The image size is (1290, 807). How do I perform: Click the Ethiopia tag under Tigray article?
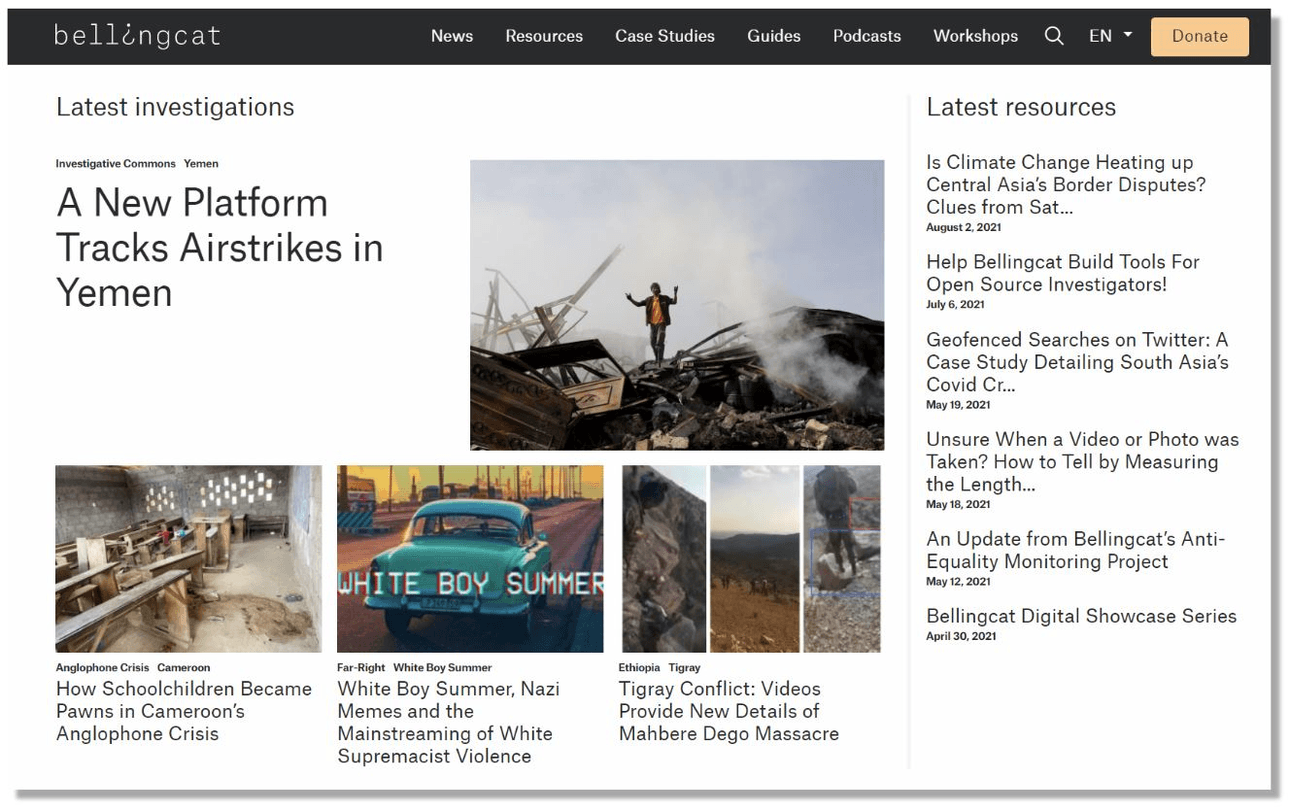pos(639,667)
